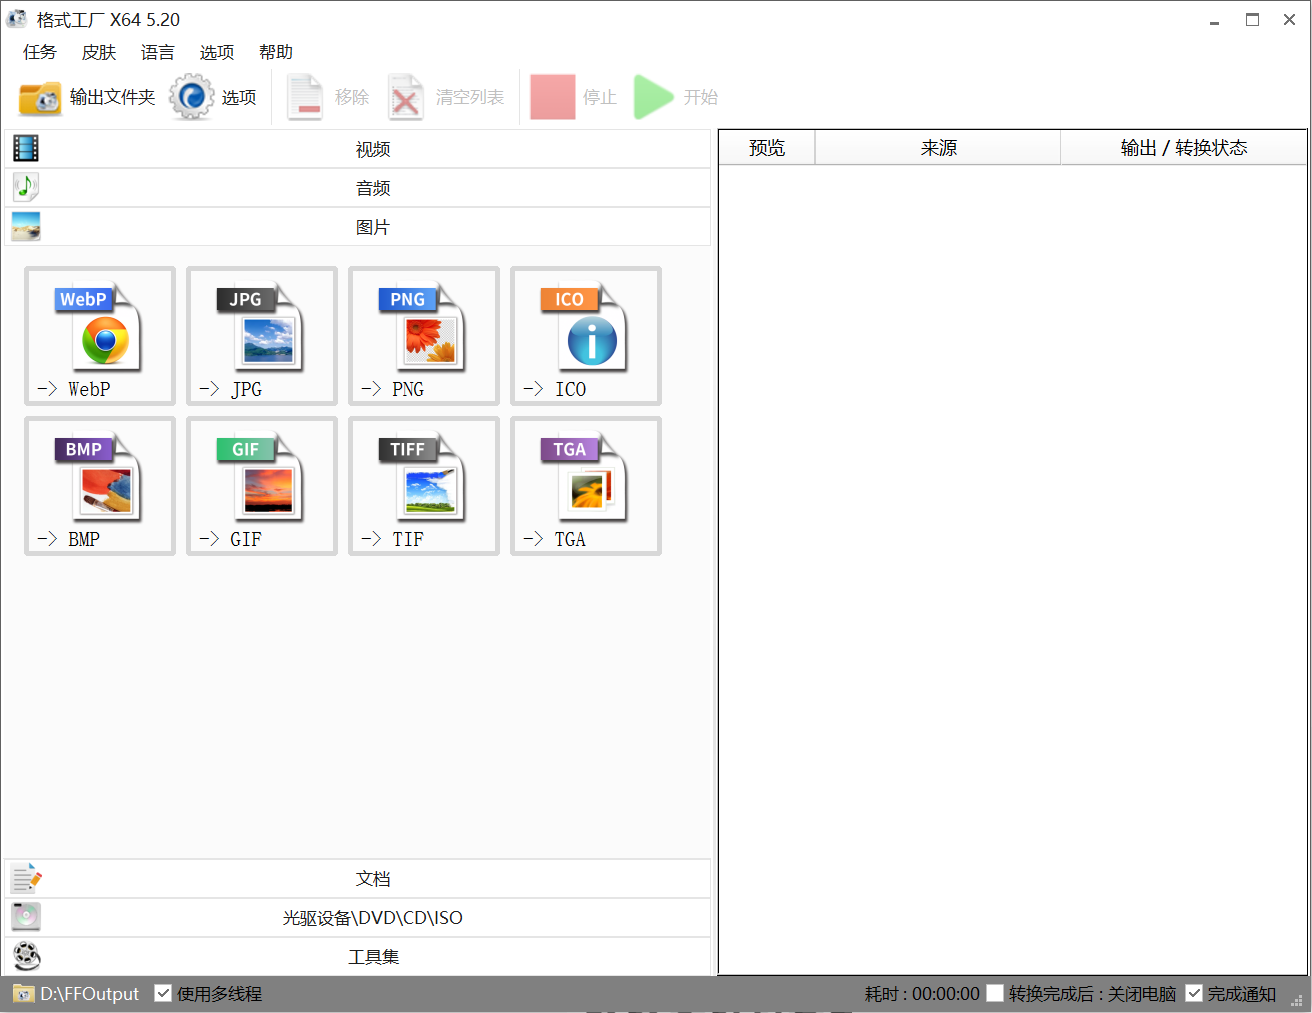Click the resize grip in status bar
This screenshot has width=1312, height=1013.
(1297, 1001)
